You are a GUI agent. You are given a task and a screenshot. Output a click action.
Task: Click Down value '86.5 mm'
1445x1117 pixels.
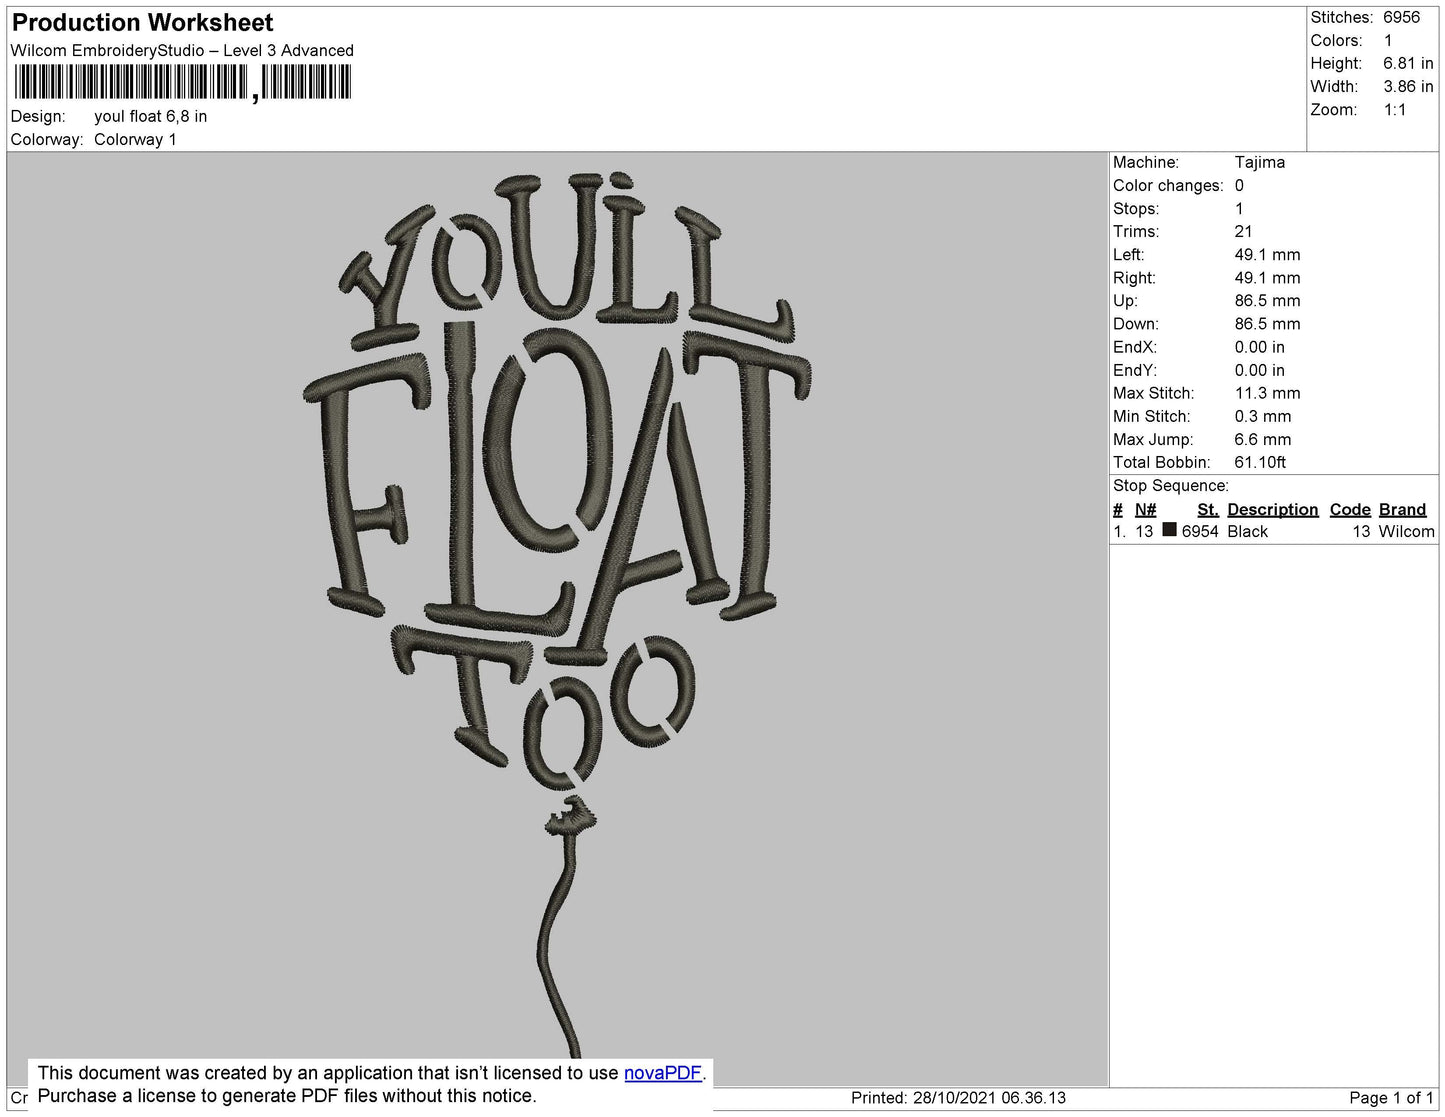tap(1268, 323)
